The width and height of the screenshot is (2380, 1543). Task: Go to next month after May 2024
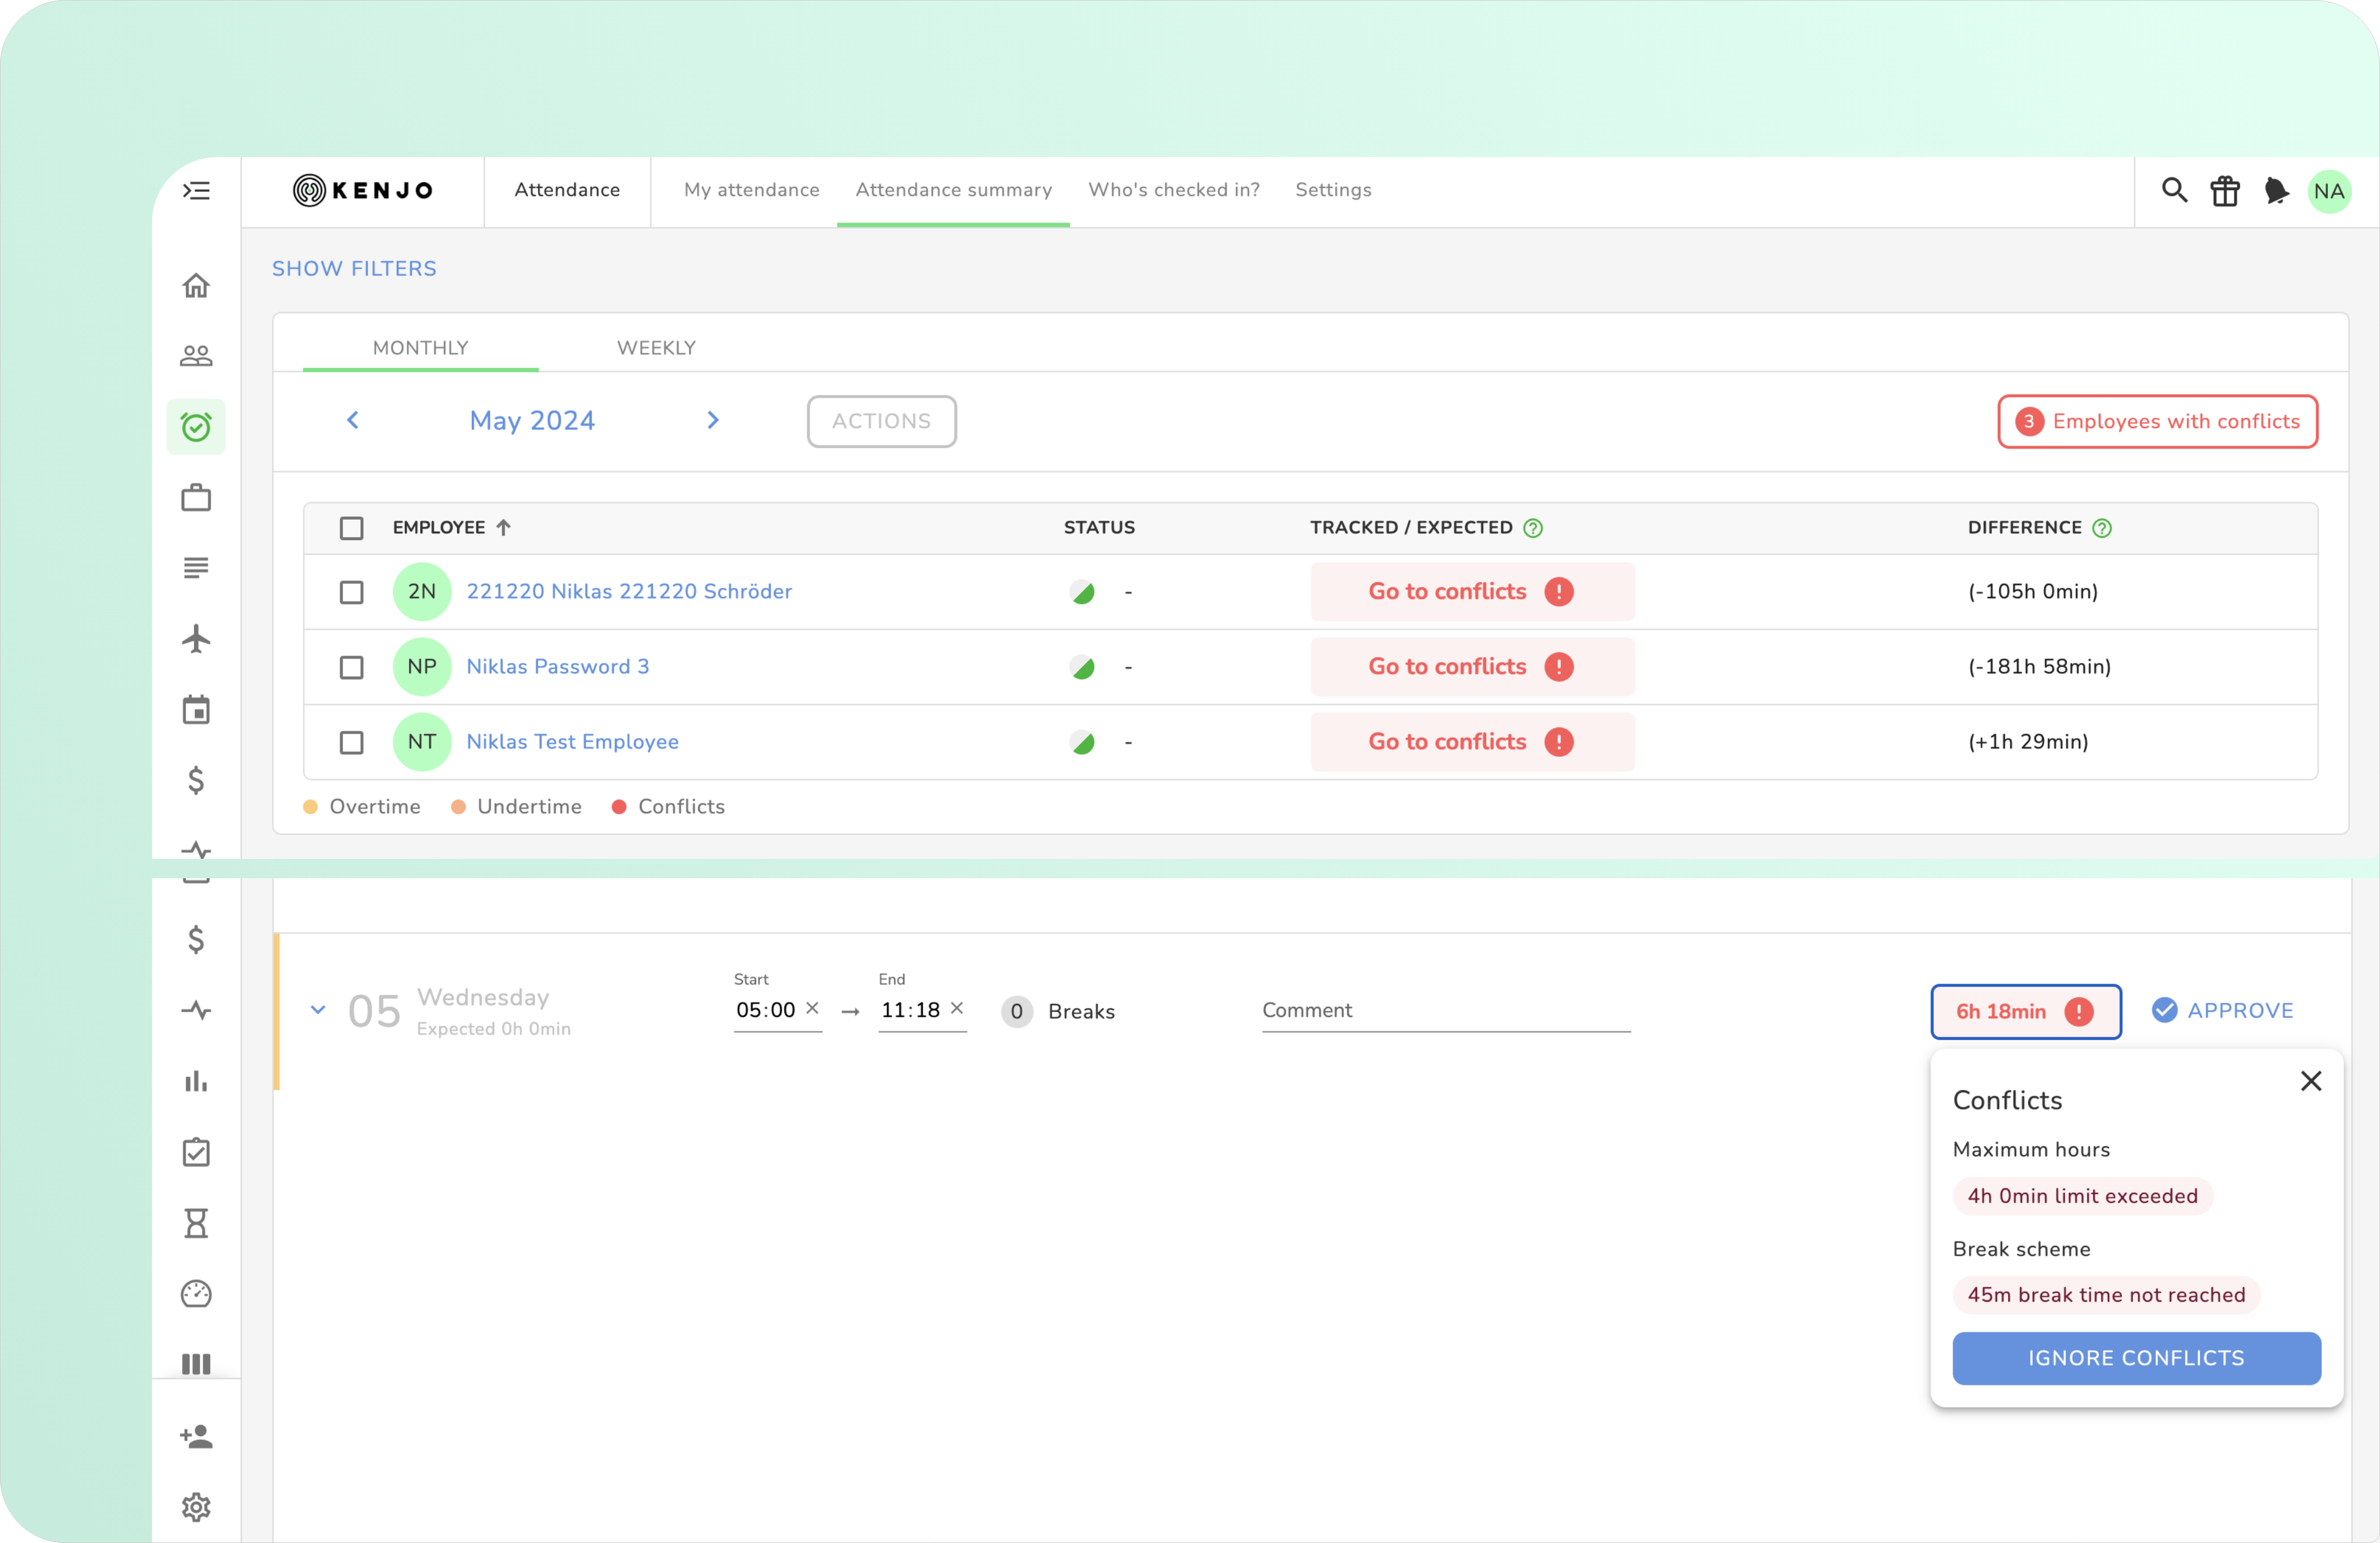click(713, 420)
